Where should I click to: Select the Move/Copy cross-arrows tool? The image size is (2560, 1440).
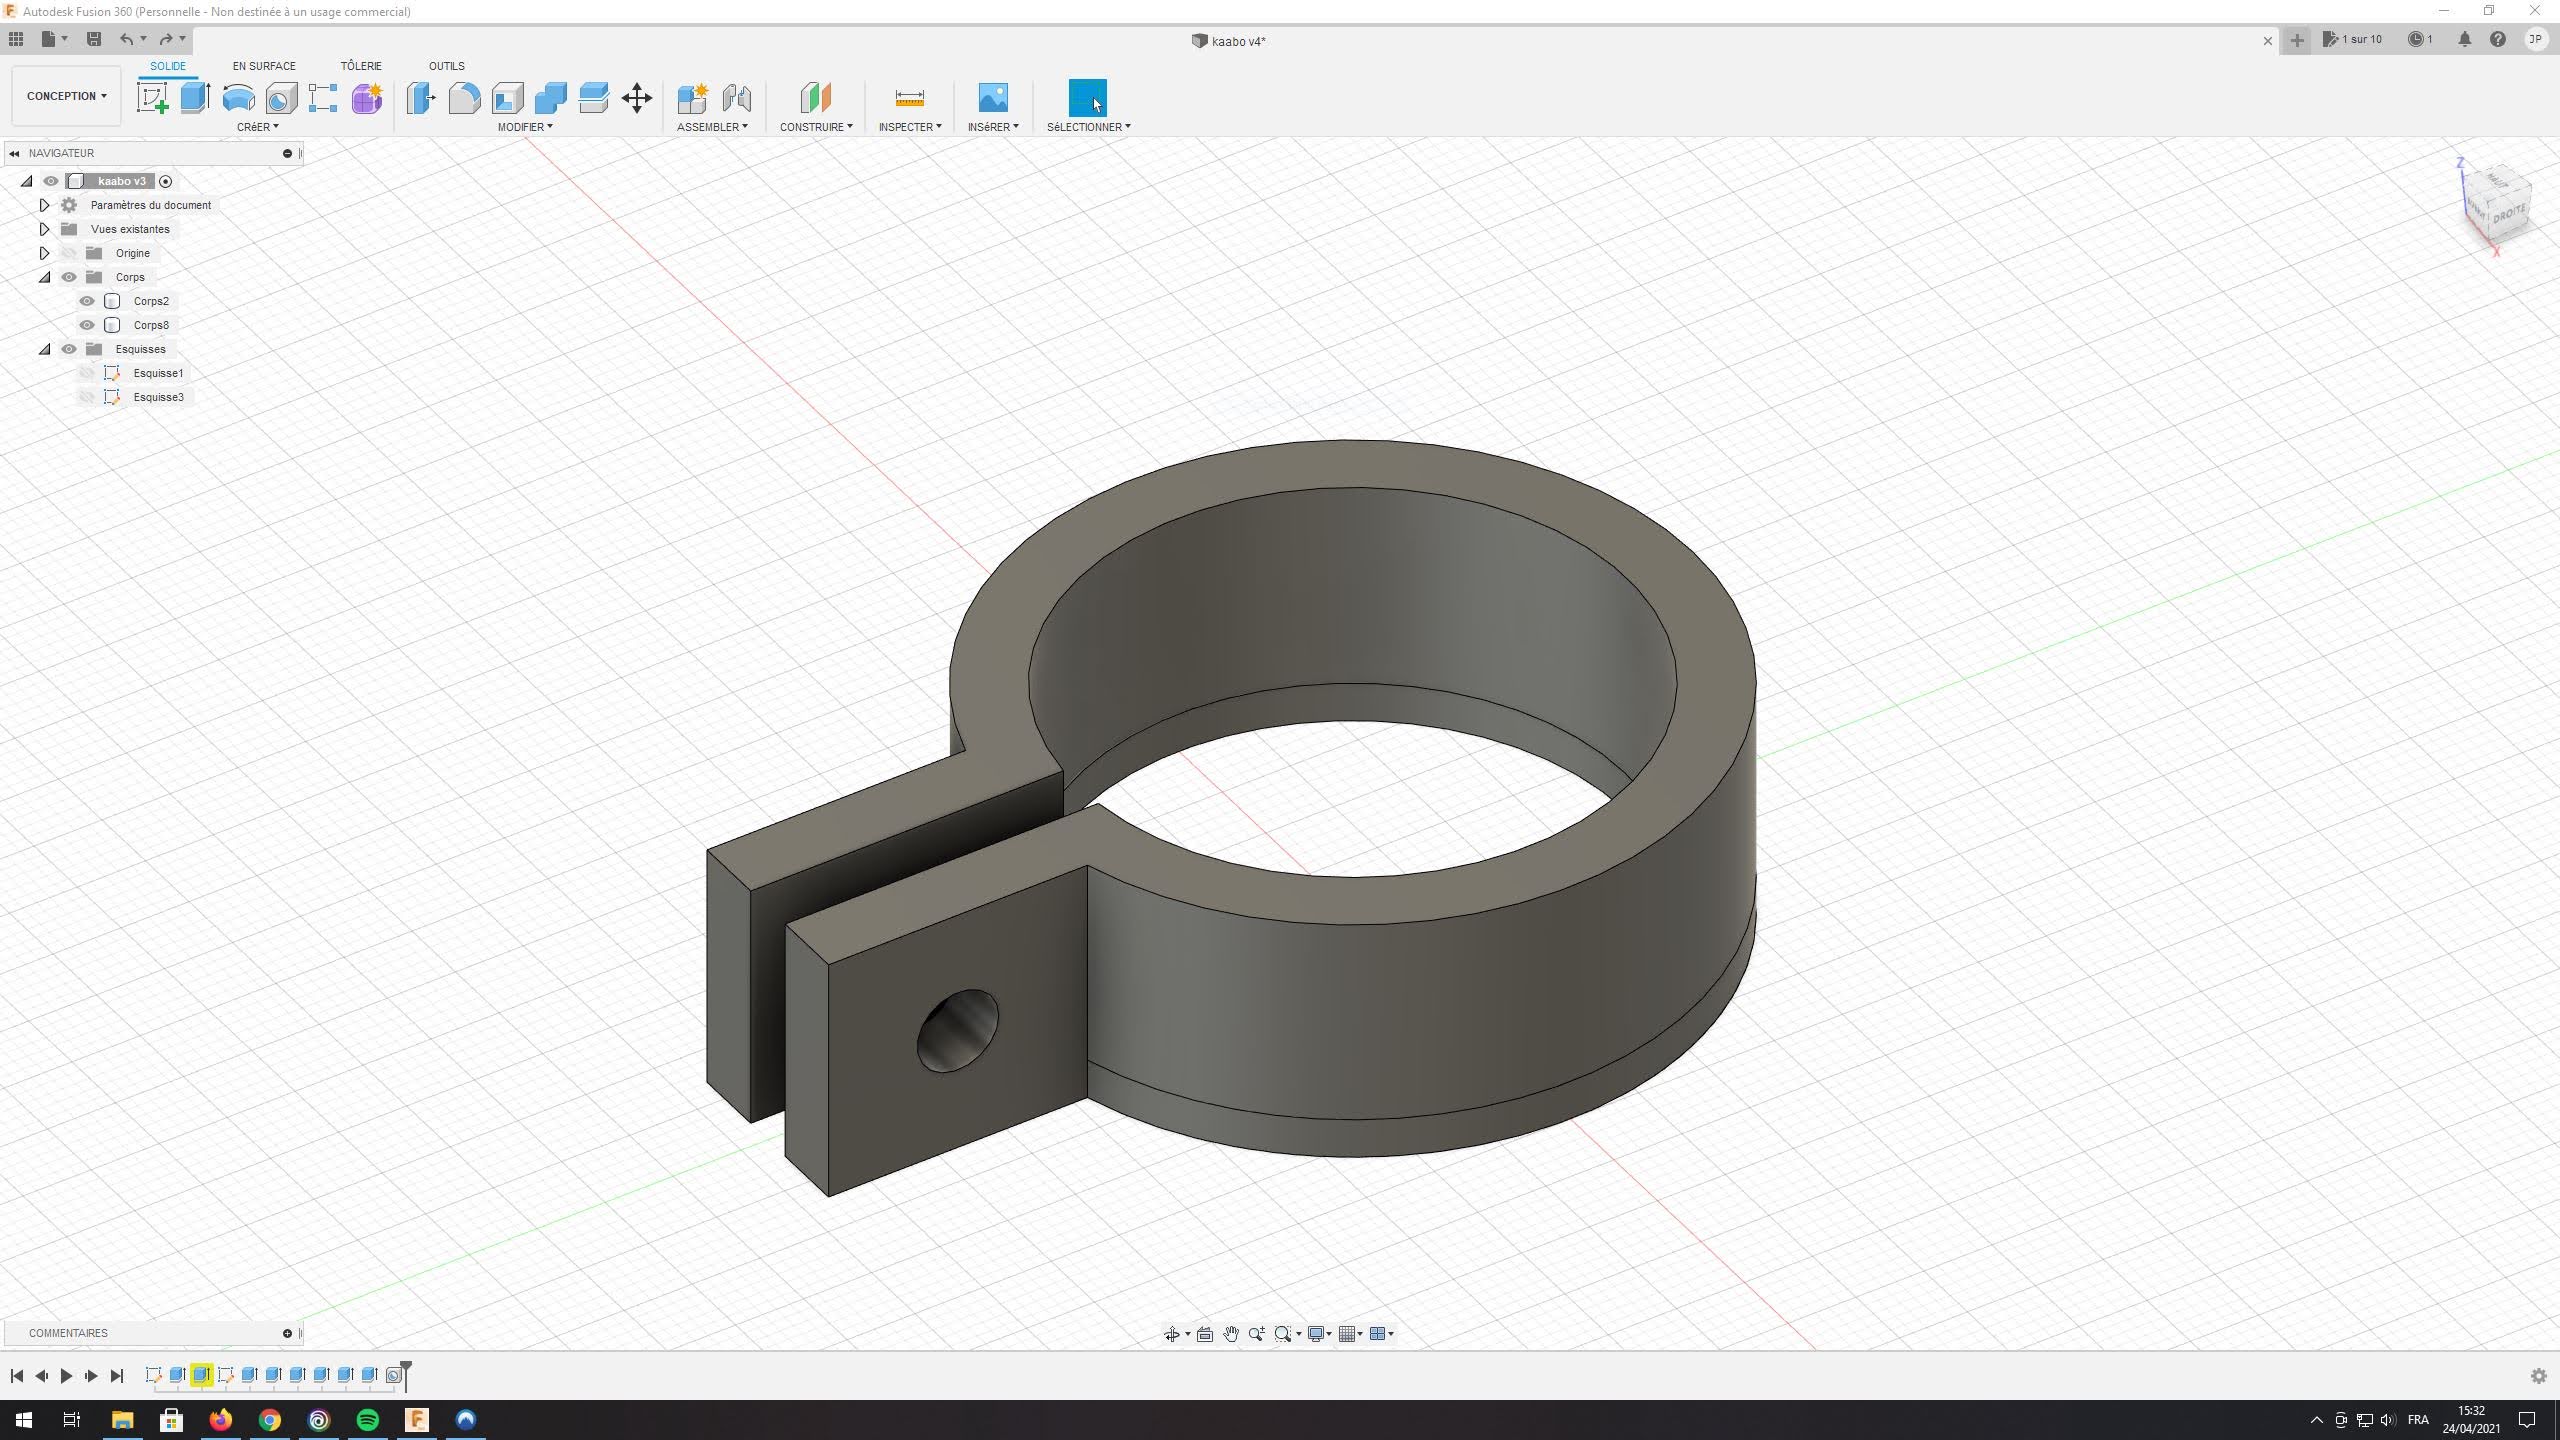point(637,98)
